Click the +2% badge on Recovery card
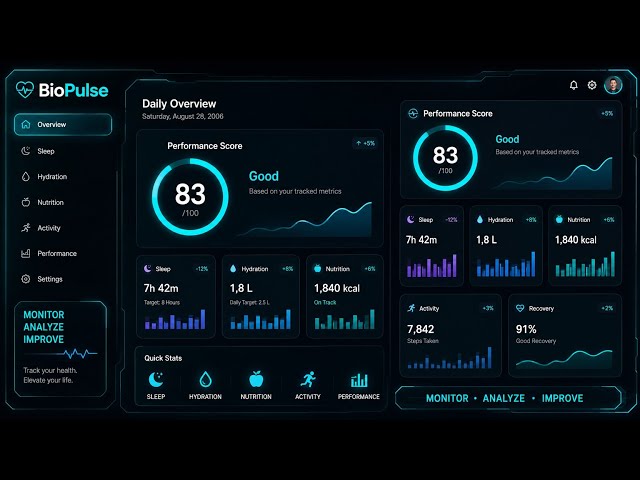Viewport: 640px width, 480px height. point(607,308)
